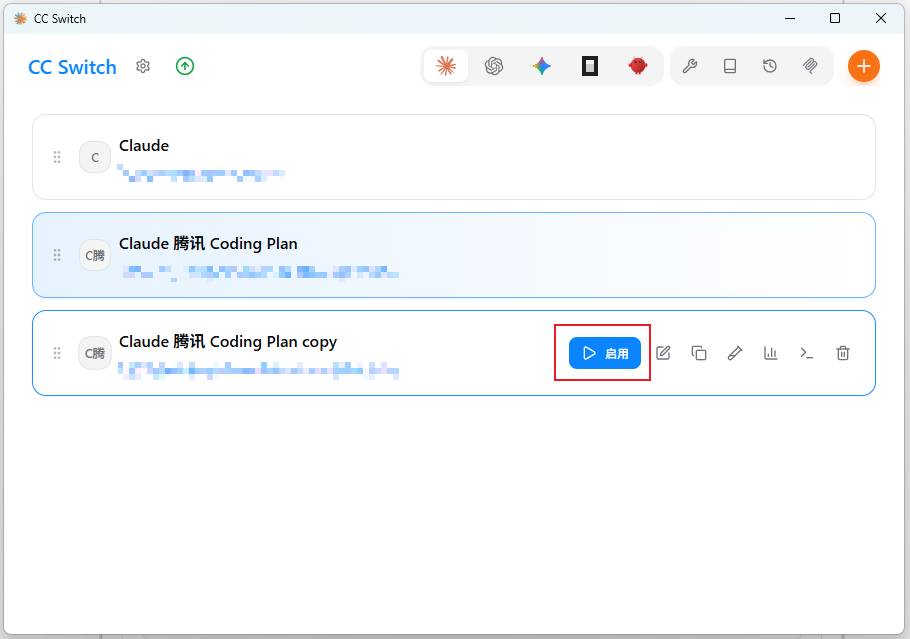Open settings via the gear icon

143,66
